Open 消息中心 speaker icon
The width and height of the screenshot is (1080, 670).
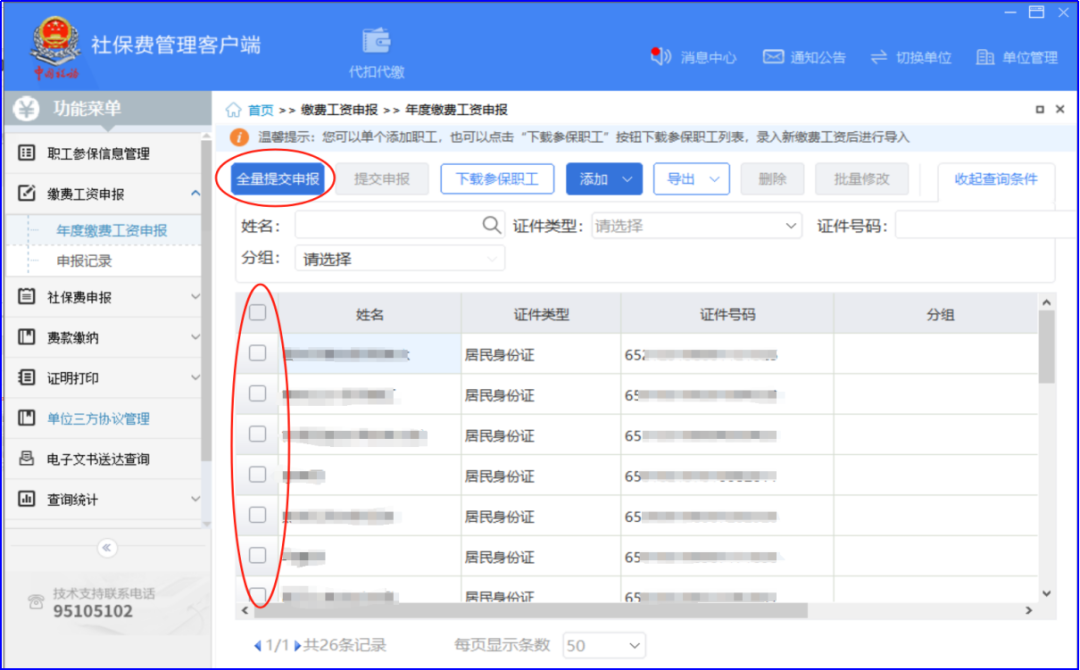click(661, 56)
